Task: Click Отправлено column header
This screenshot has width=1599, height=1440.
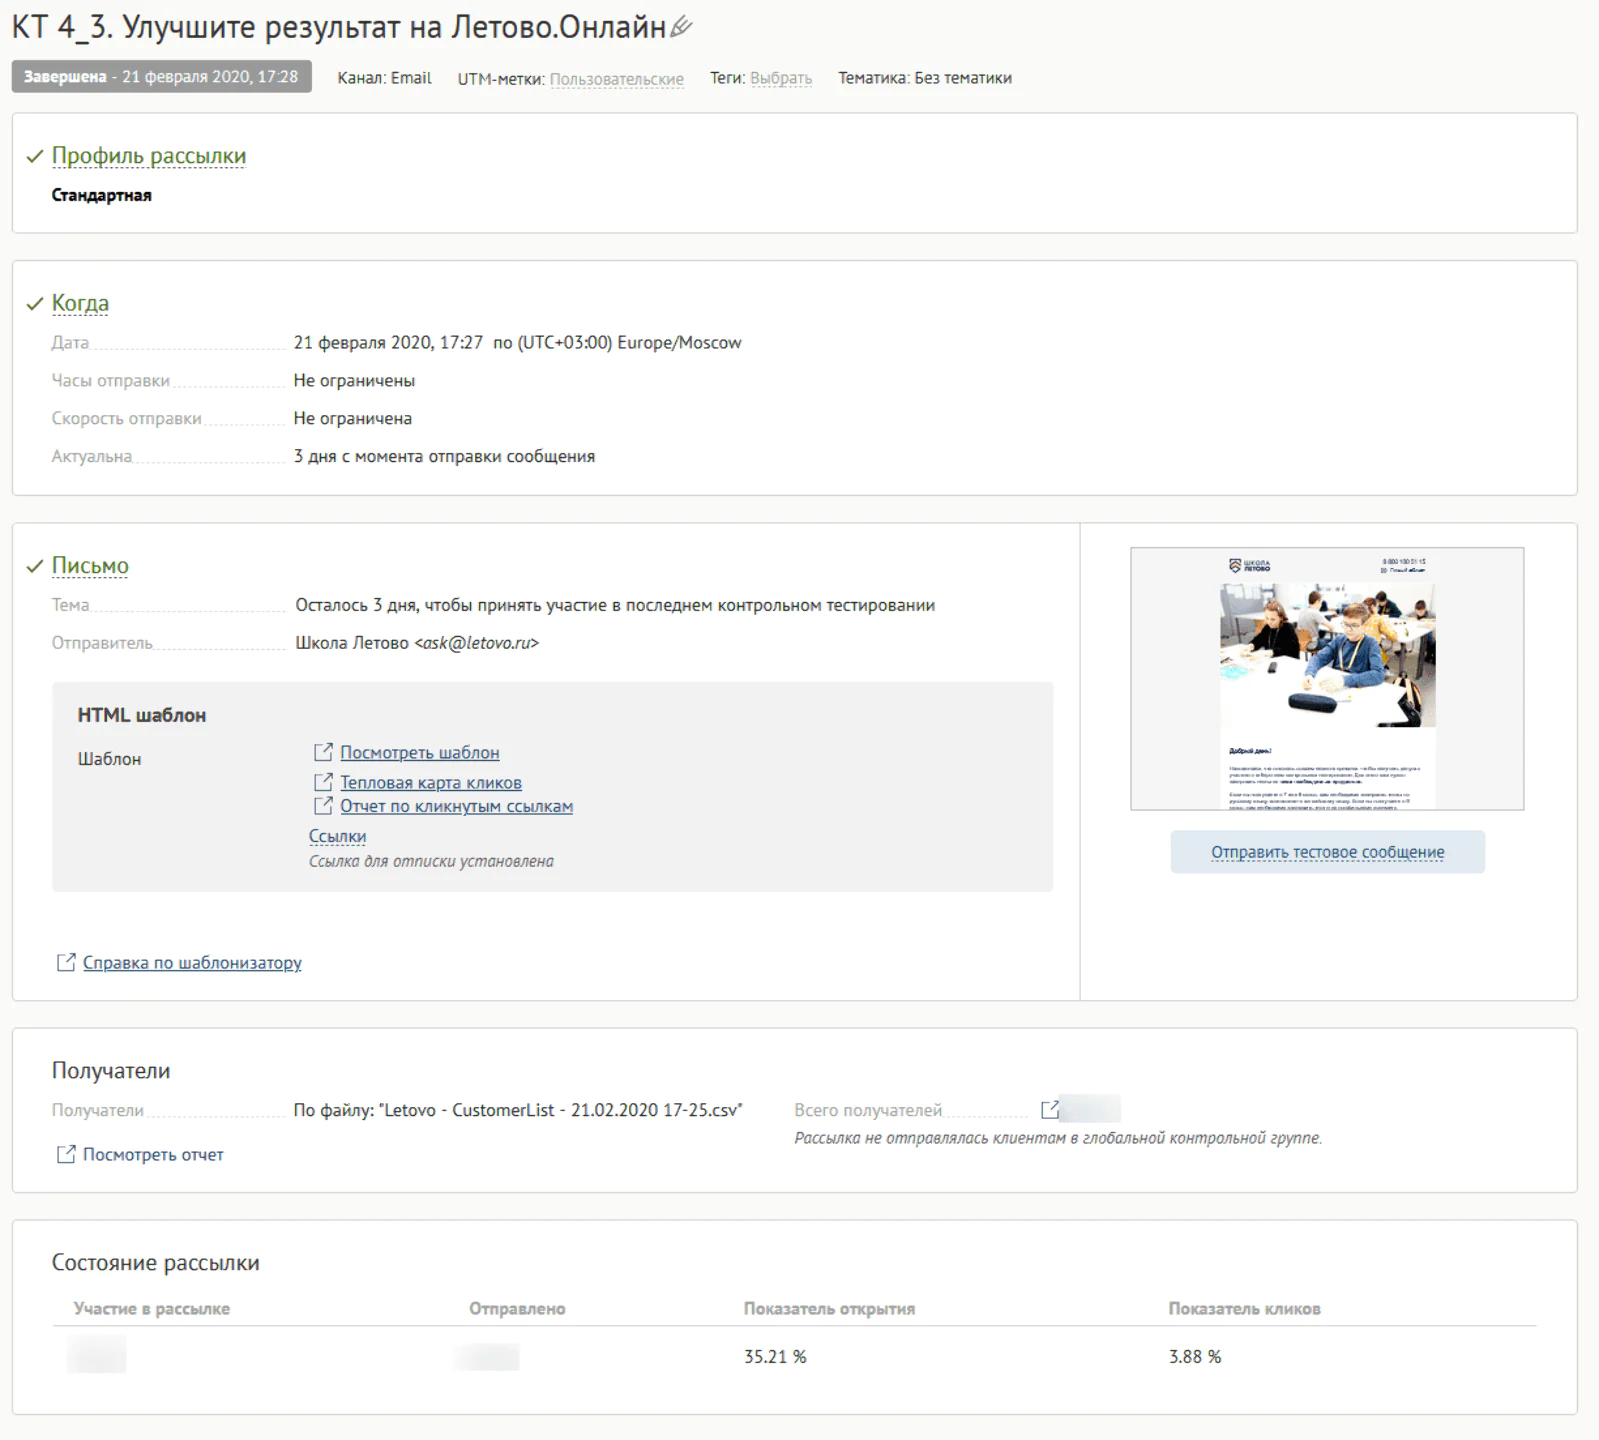Action: coord(517,1309)
